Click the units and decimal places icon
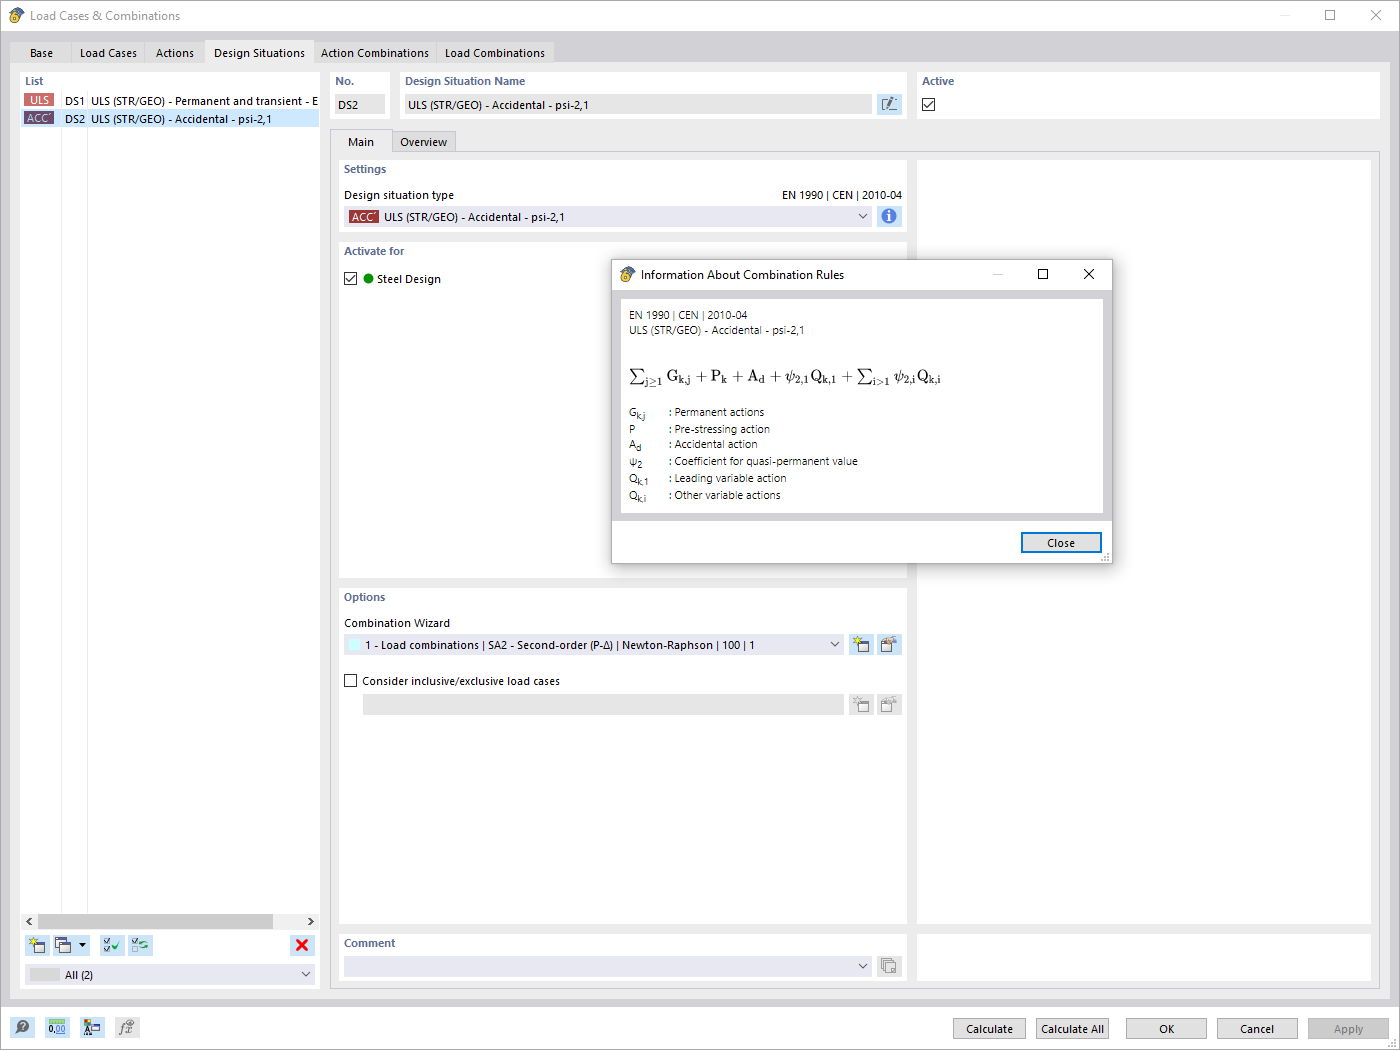The width and height of the screenshot is (1400, 1050). (x=57, y=1027)
